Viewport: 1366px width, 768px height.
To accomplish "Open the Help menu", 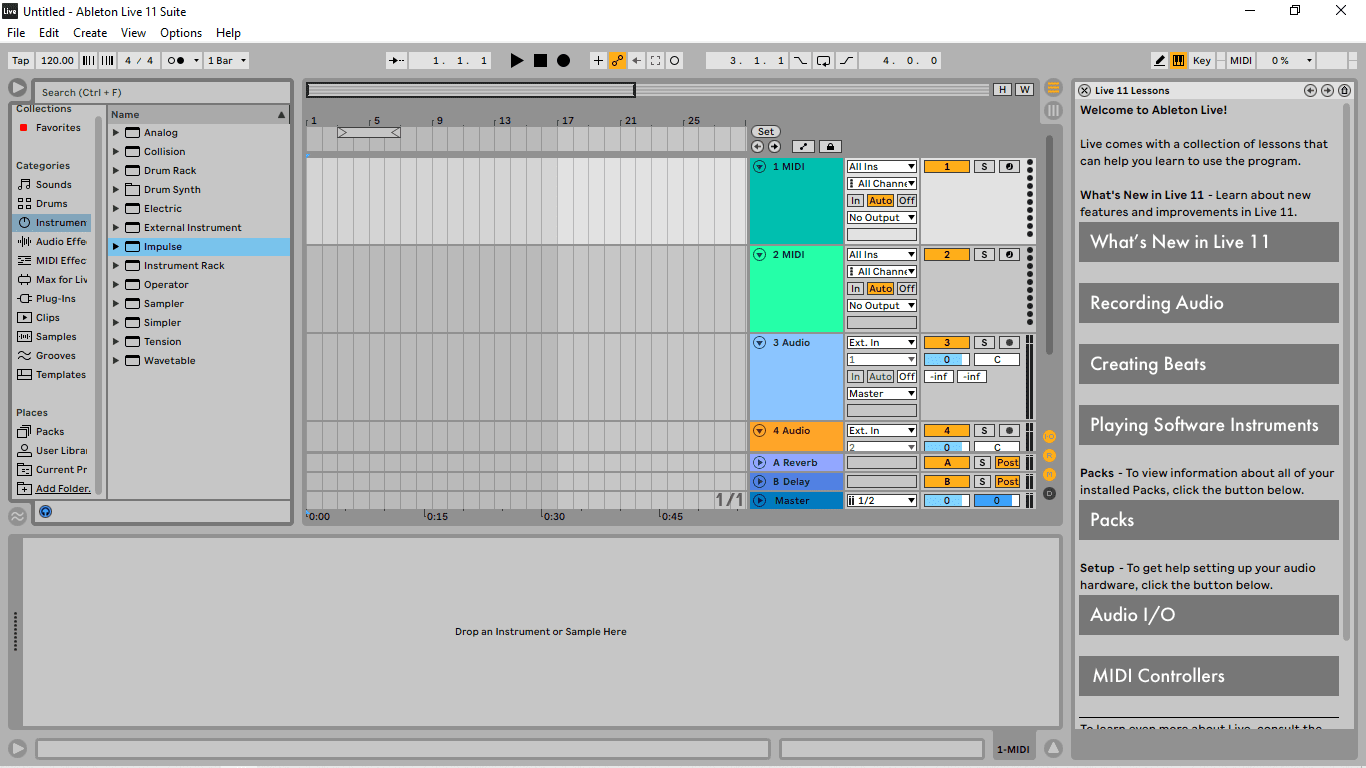I will [229, 33].
